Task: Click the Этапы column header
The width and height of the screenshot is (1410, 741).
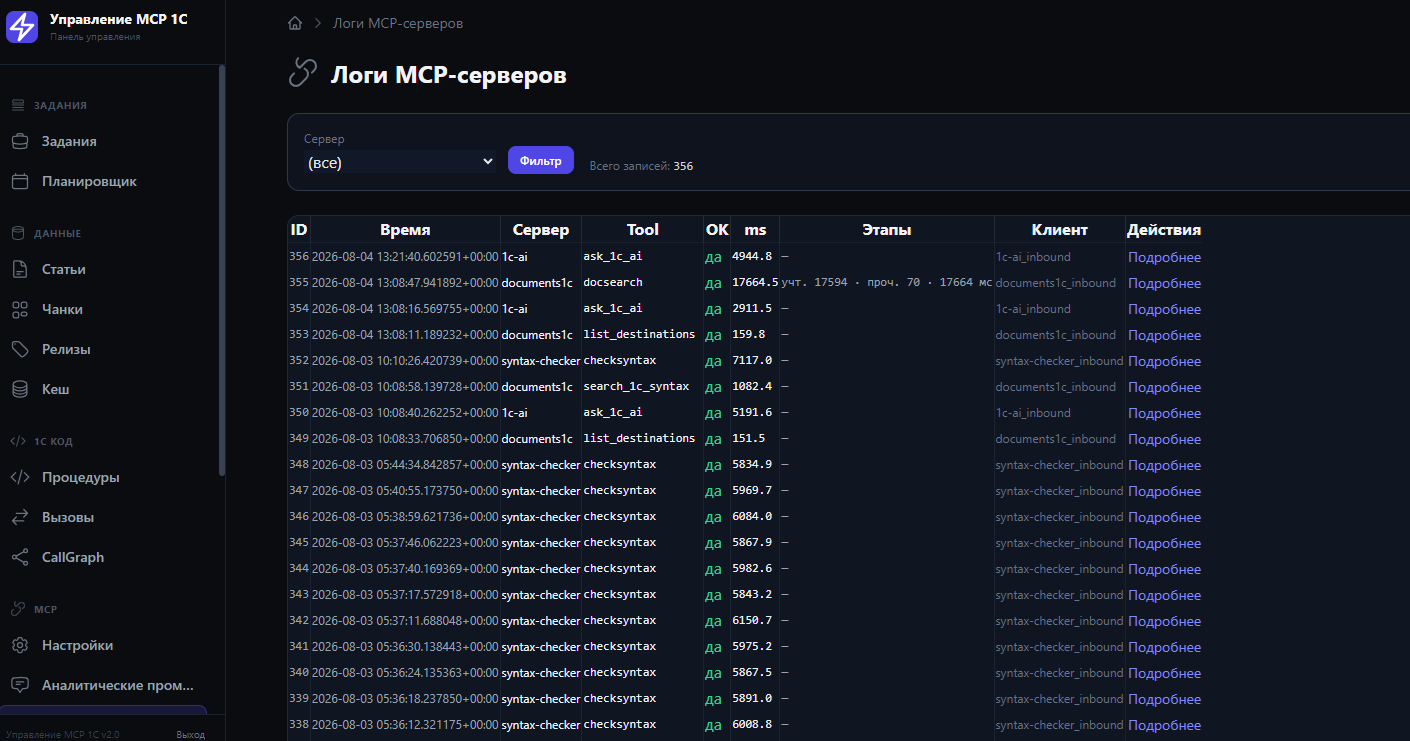Action: pyautogui.click(x=887, y=229)
